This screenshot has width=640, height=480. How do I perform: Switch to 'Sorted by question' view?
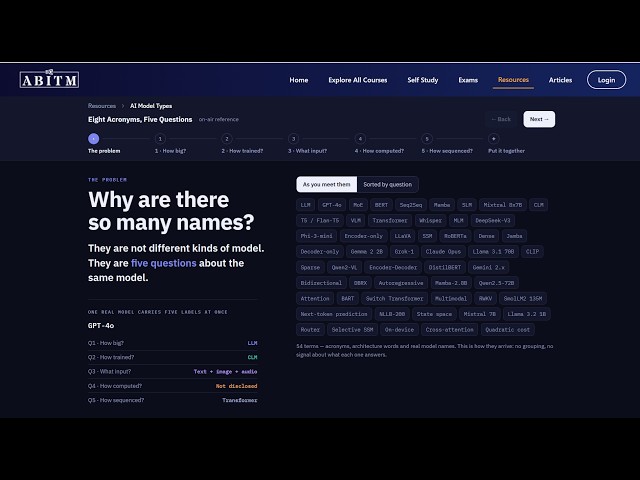click(x=387, y=184)
